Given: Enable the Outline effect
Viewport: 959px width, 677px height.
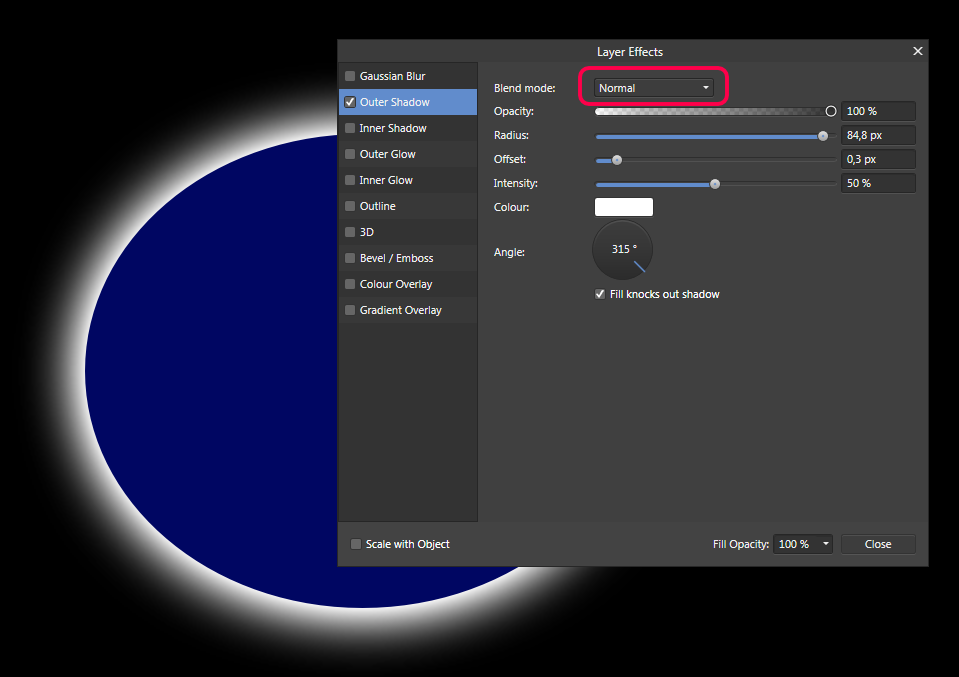Looking at the screenshot, I should click(x=350, y=205).
